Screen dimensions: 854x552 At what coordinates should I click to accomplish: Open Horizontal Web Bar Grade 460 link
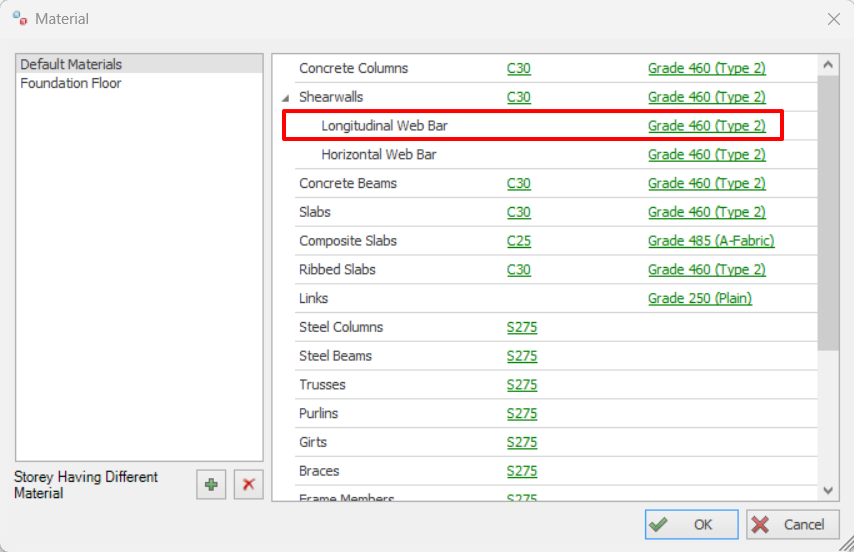click(x=706, y=155)
